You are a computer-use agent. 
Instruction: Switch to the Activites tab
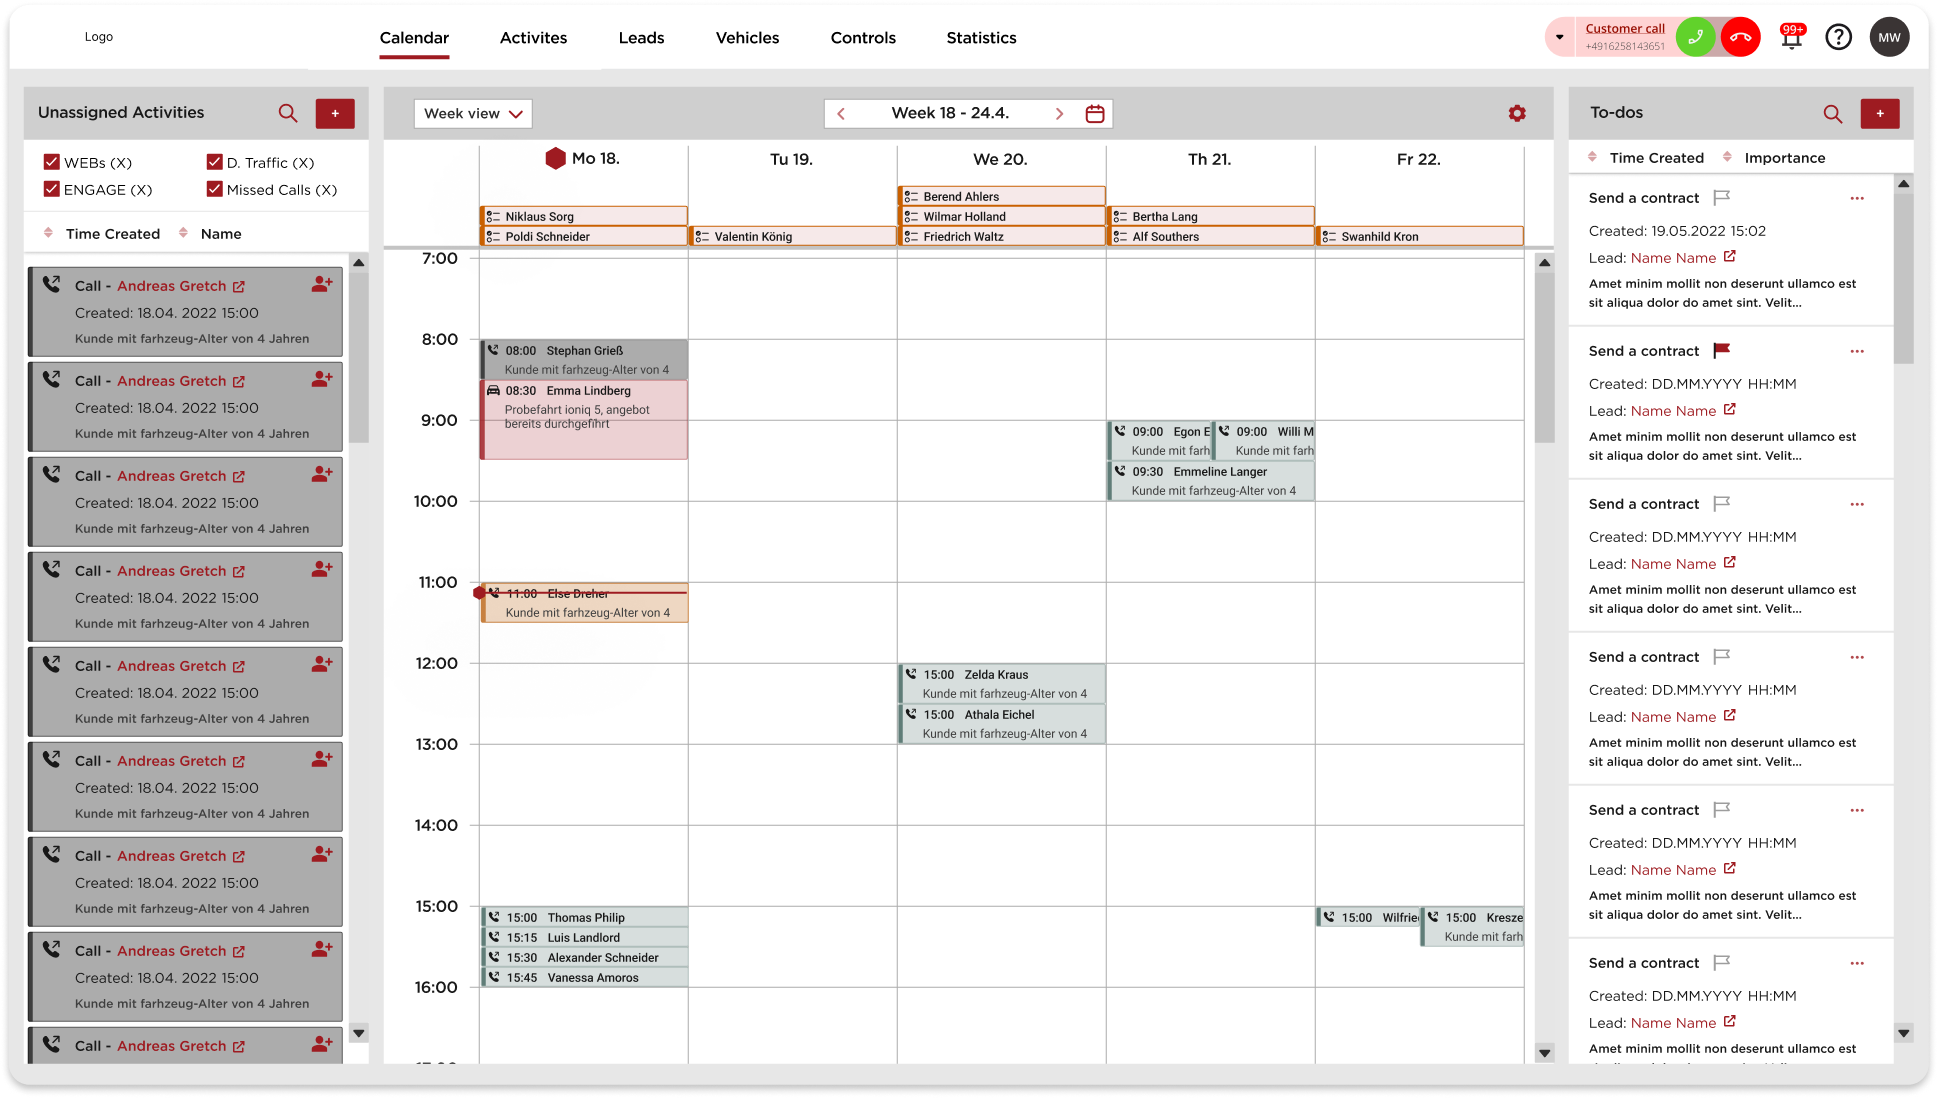click(533, 38)
